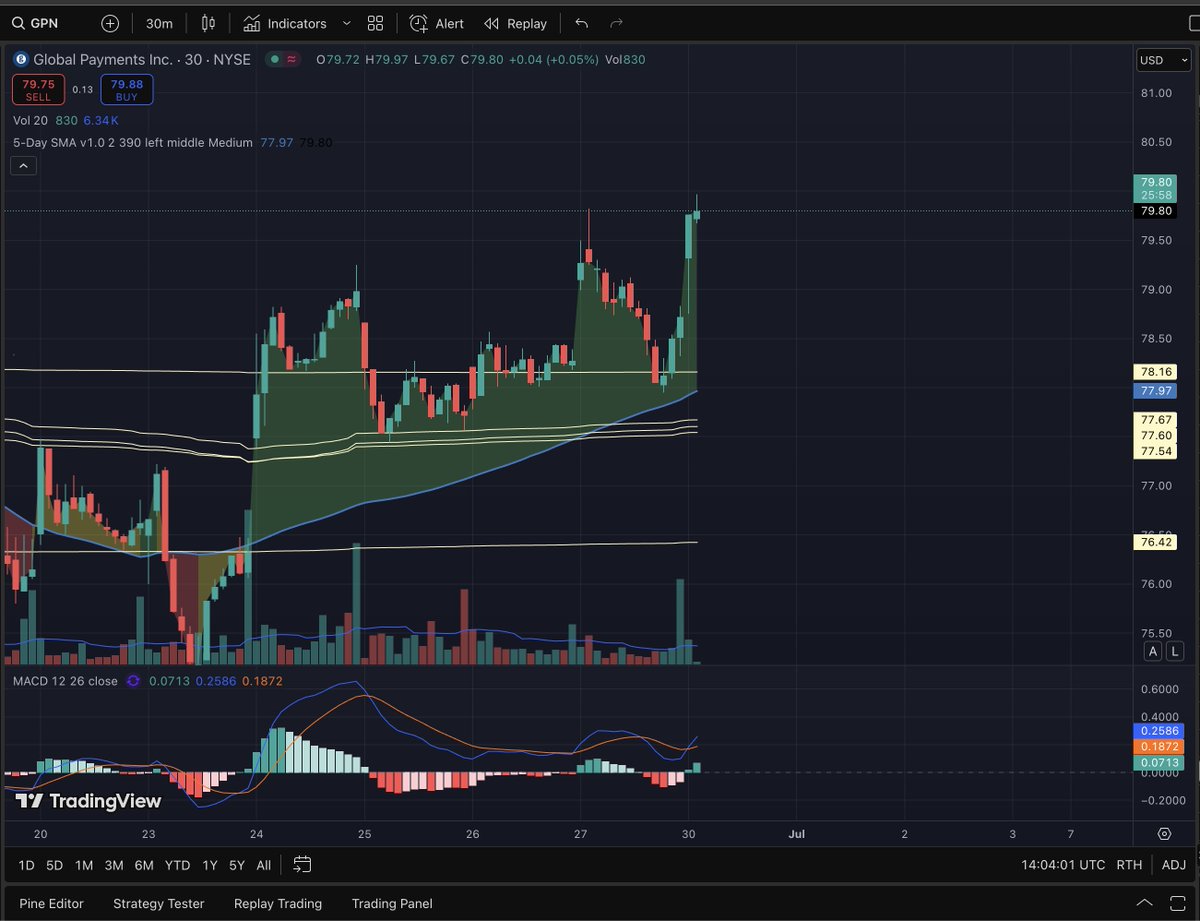Set time range to 1D

(27, 865)
